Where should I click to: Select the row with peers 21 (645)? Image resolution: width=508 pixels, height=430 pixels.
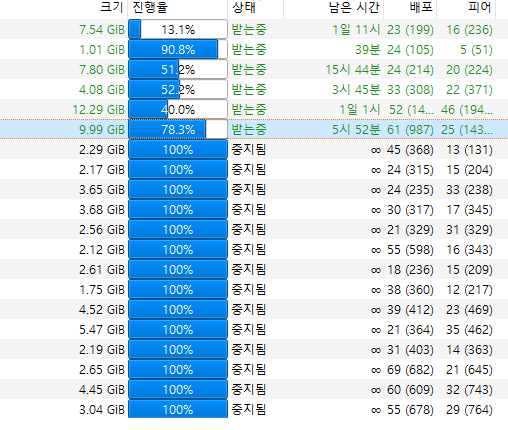(254, 369)
